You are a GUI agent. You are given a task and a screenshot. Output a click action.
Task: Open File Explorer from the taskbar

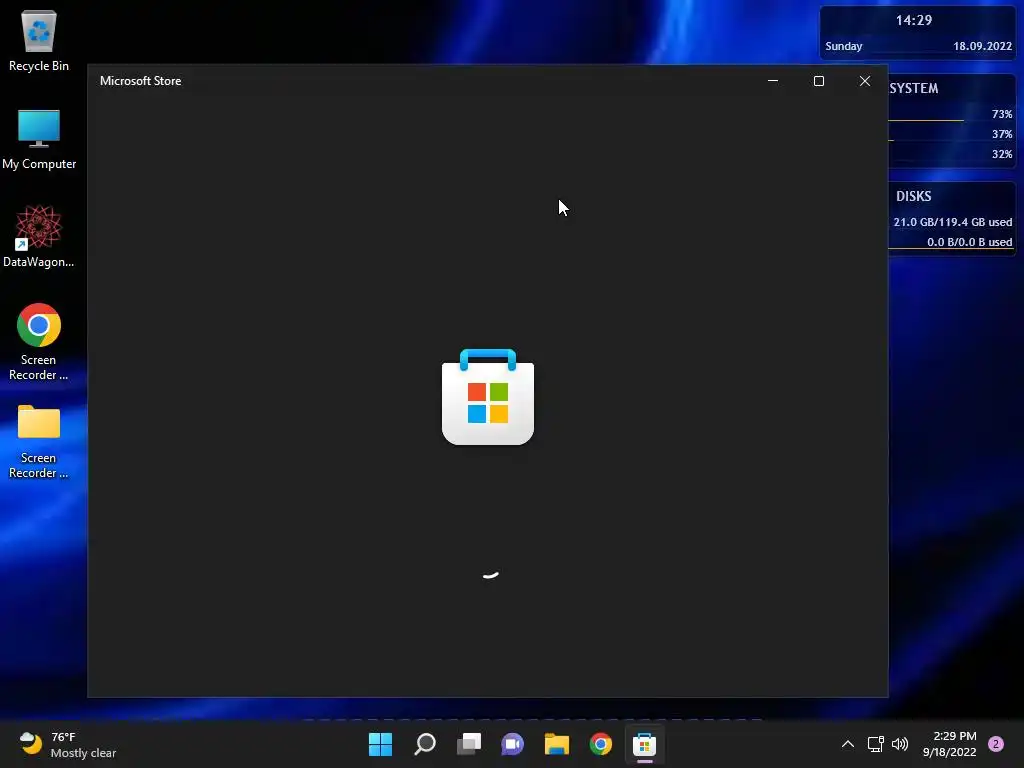(556, 744)
